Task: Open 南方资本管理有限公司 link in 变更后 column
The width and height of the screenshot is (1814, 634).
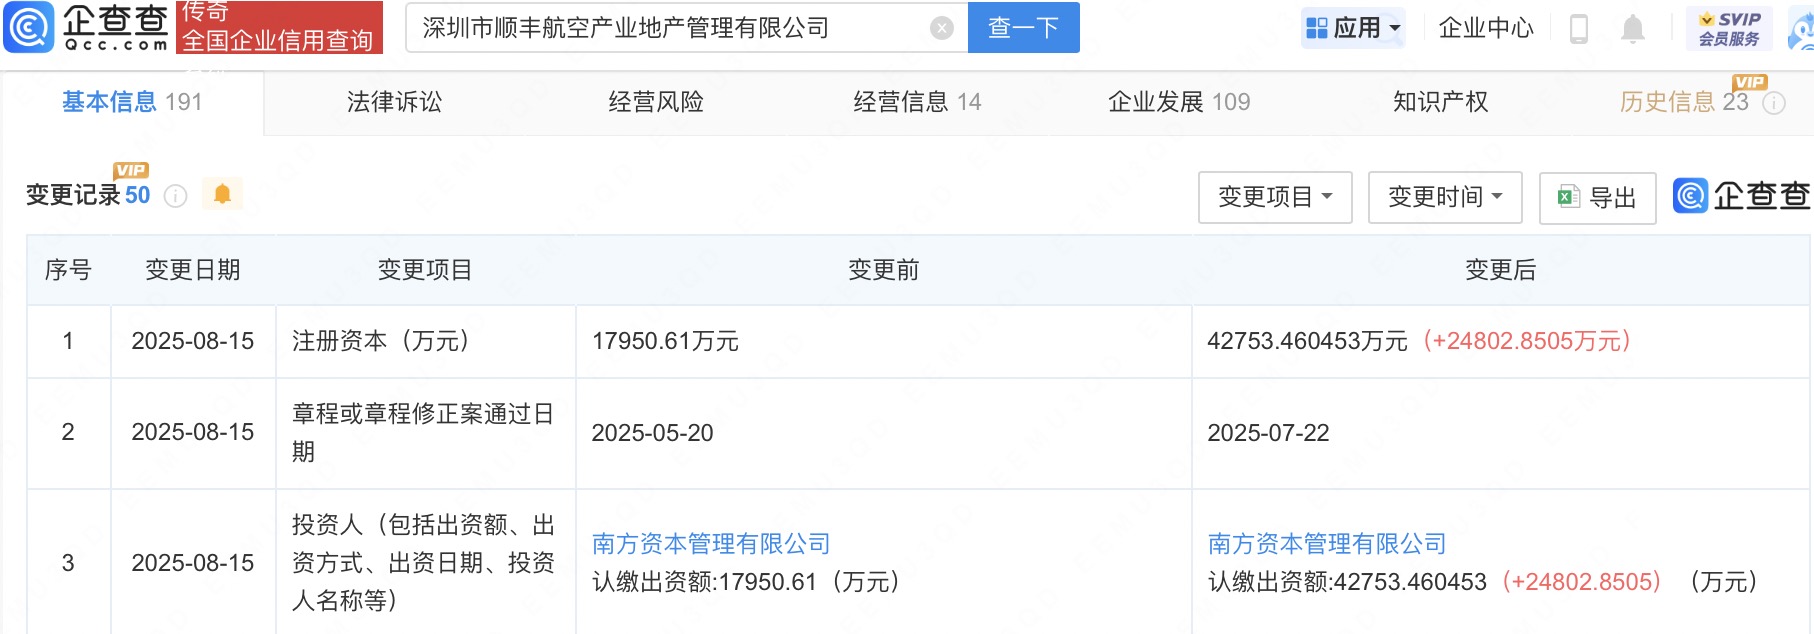Action: tap(1327, 544)
